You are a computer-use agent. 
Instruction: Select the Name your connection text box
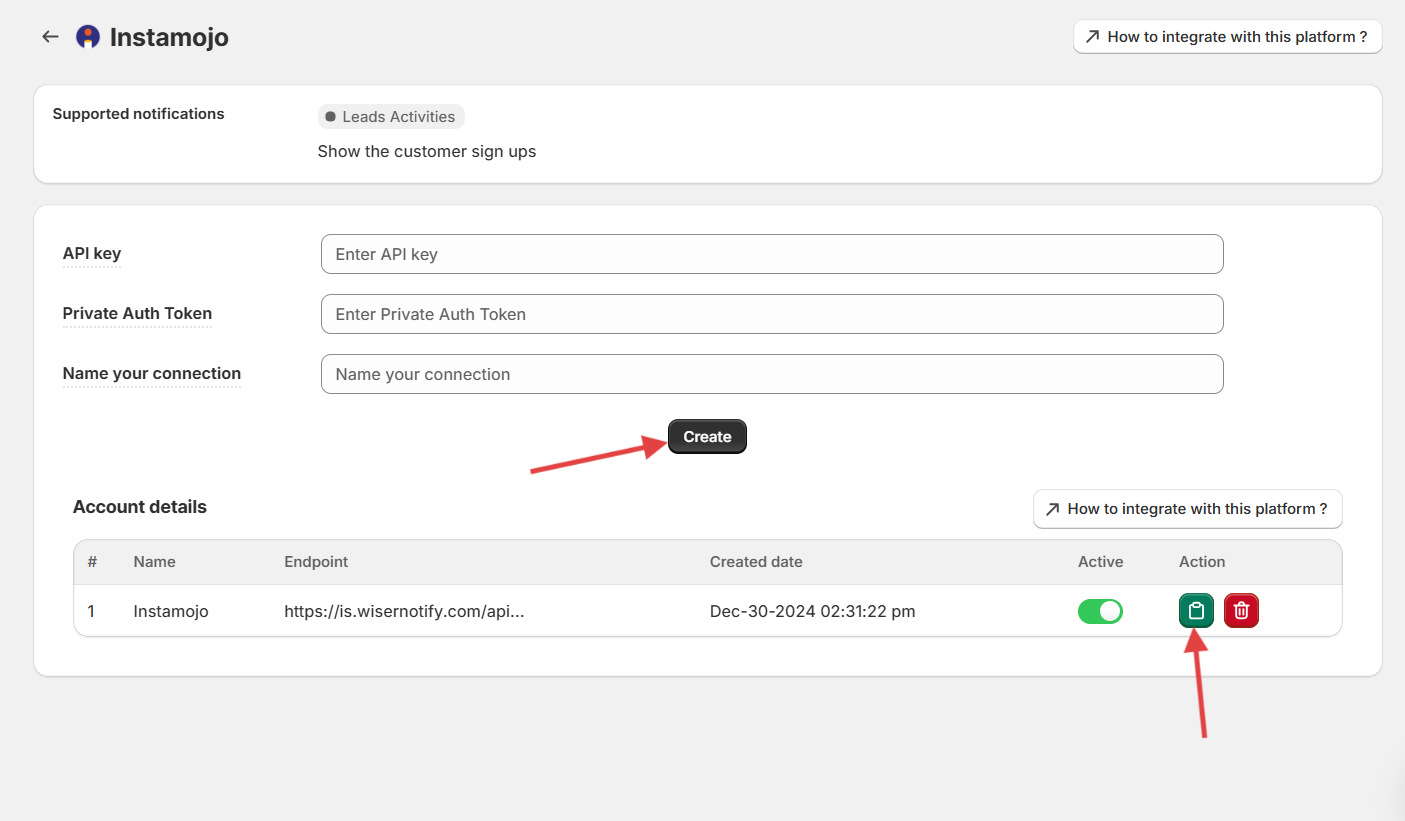pos(771,374)
